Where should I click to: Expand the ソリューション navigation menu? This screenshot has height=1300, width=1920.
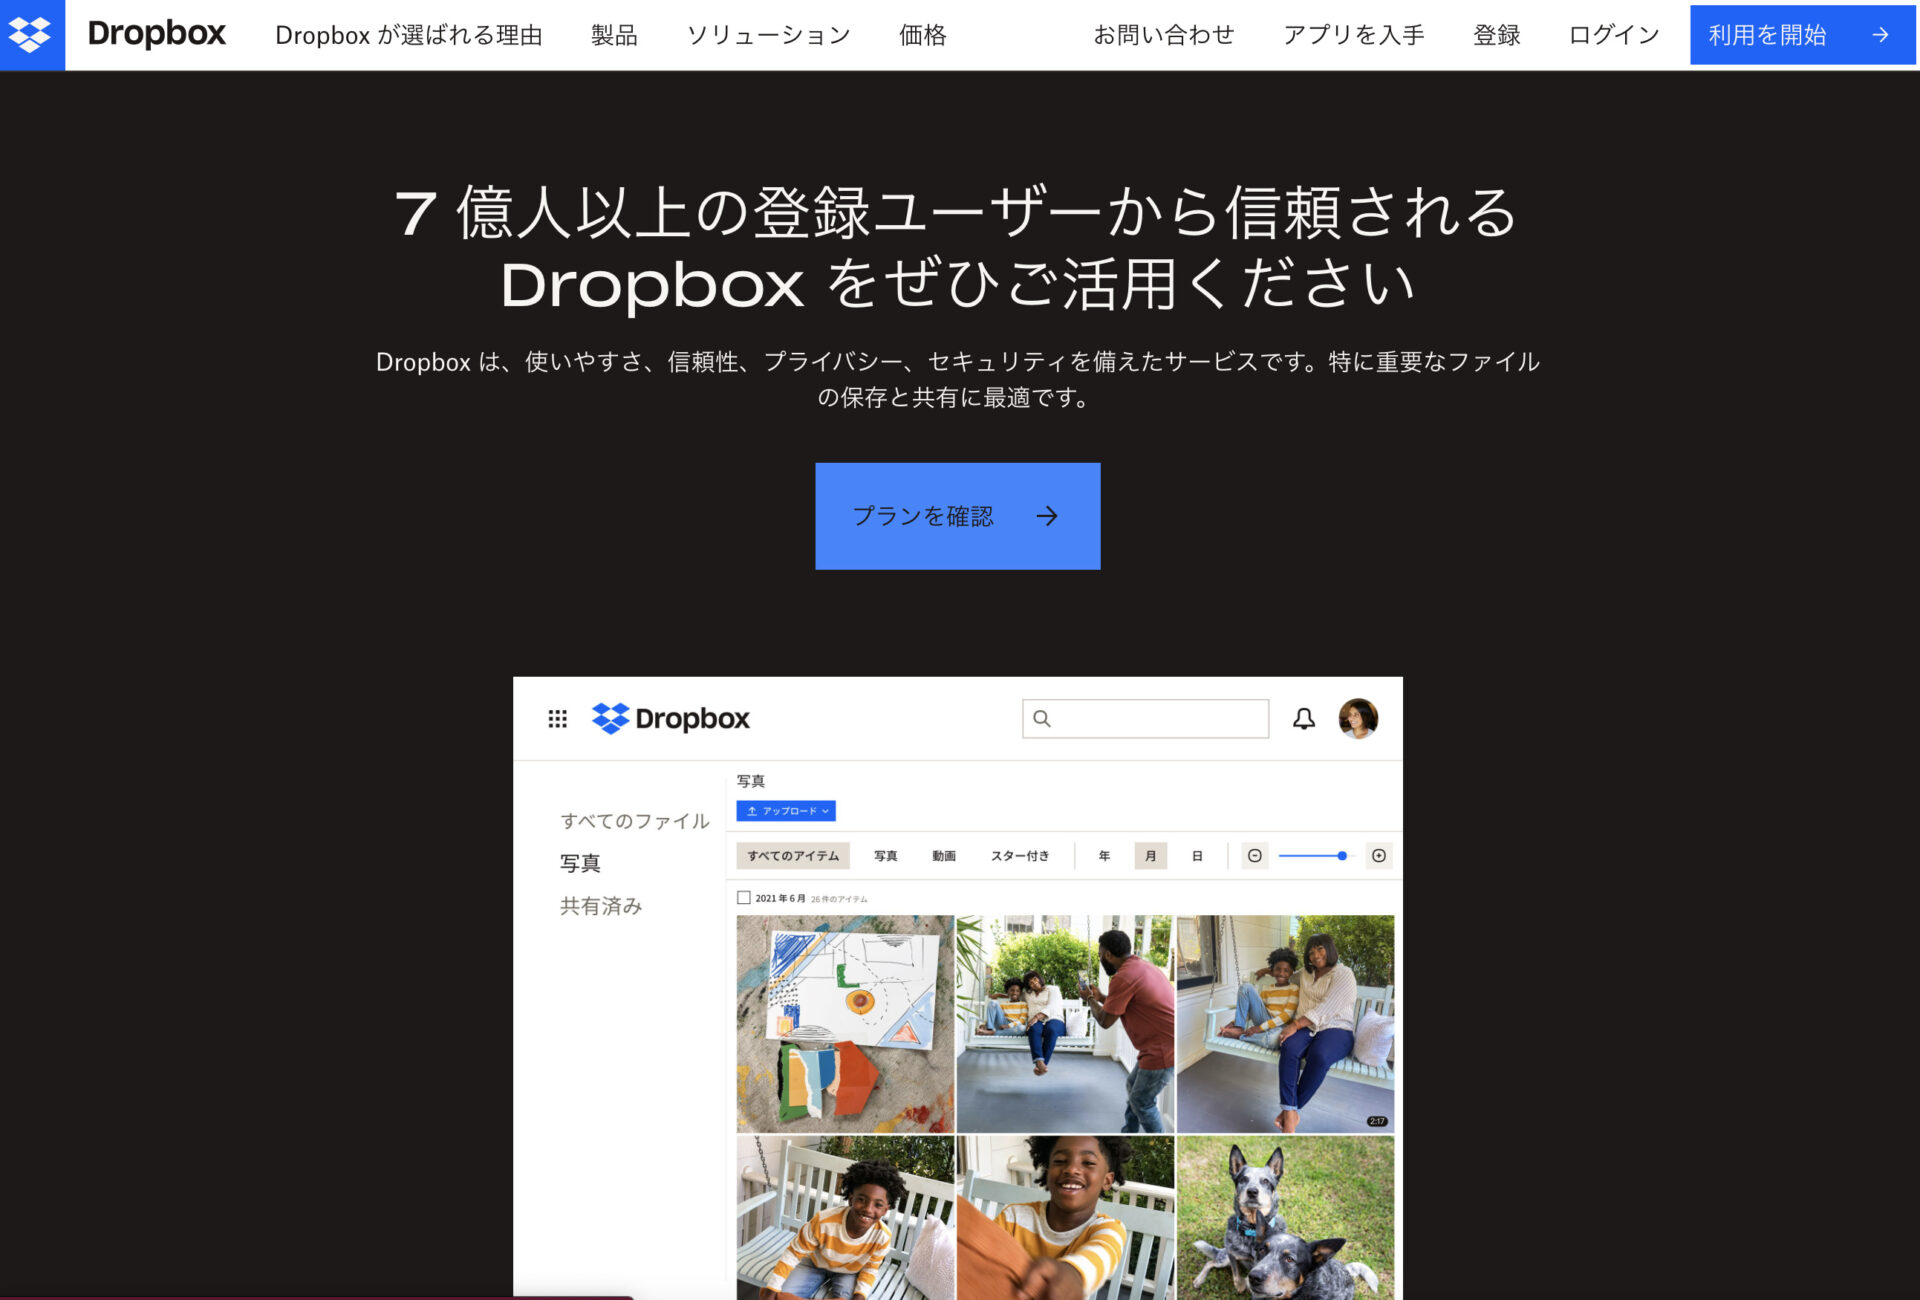click(x=768, y=34)
